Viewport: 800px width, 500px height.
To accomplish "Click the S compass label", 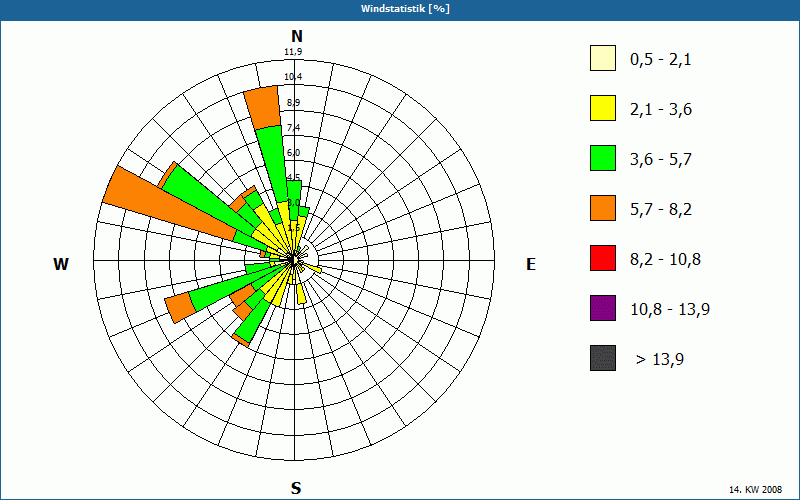I will tap(296, 489).
